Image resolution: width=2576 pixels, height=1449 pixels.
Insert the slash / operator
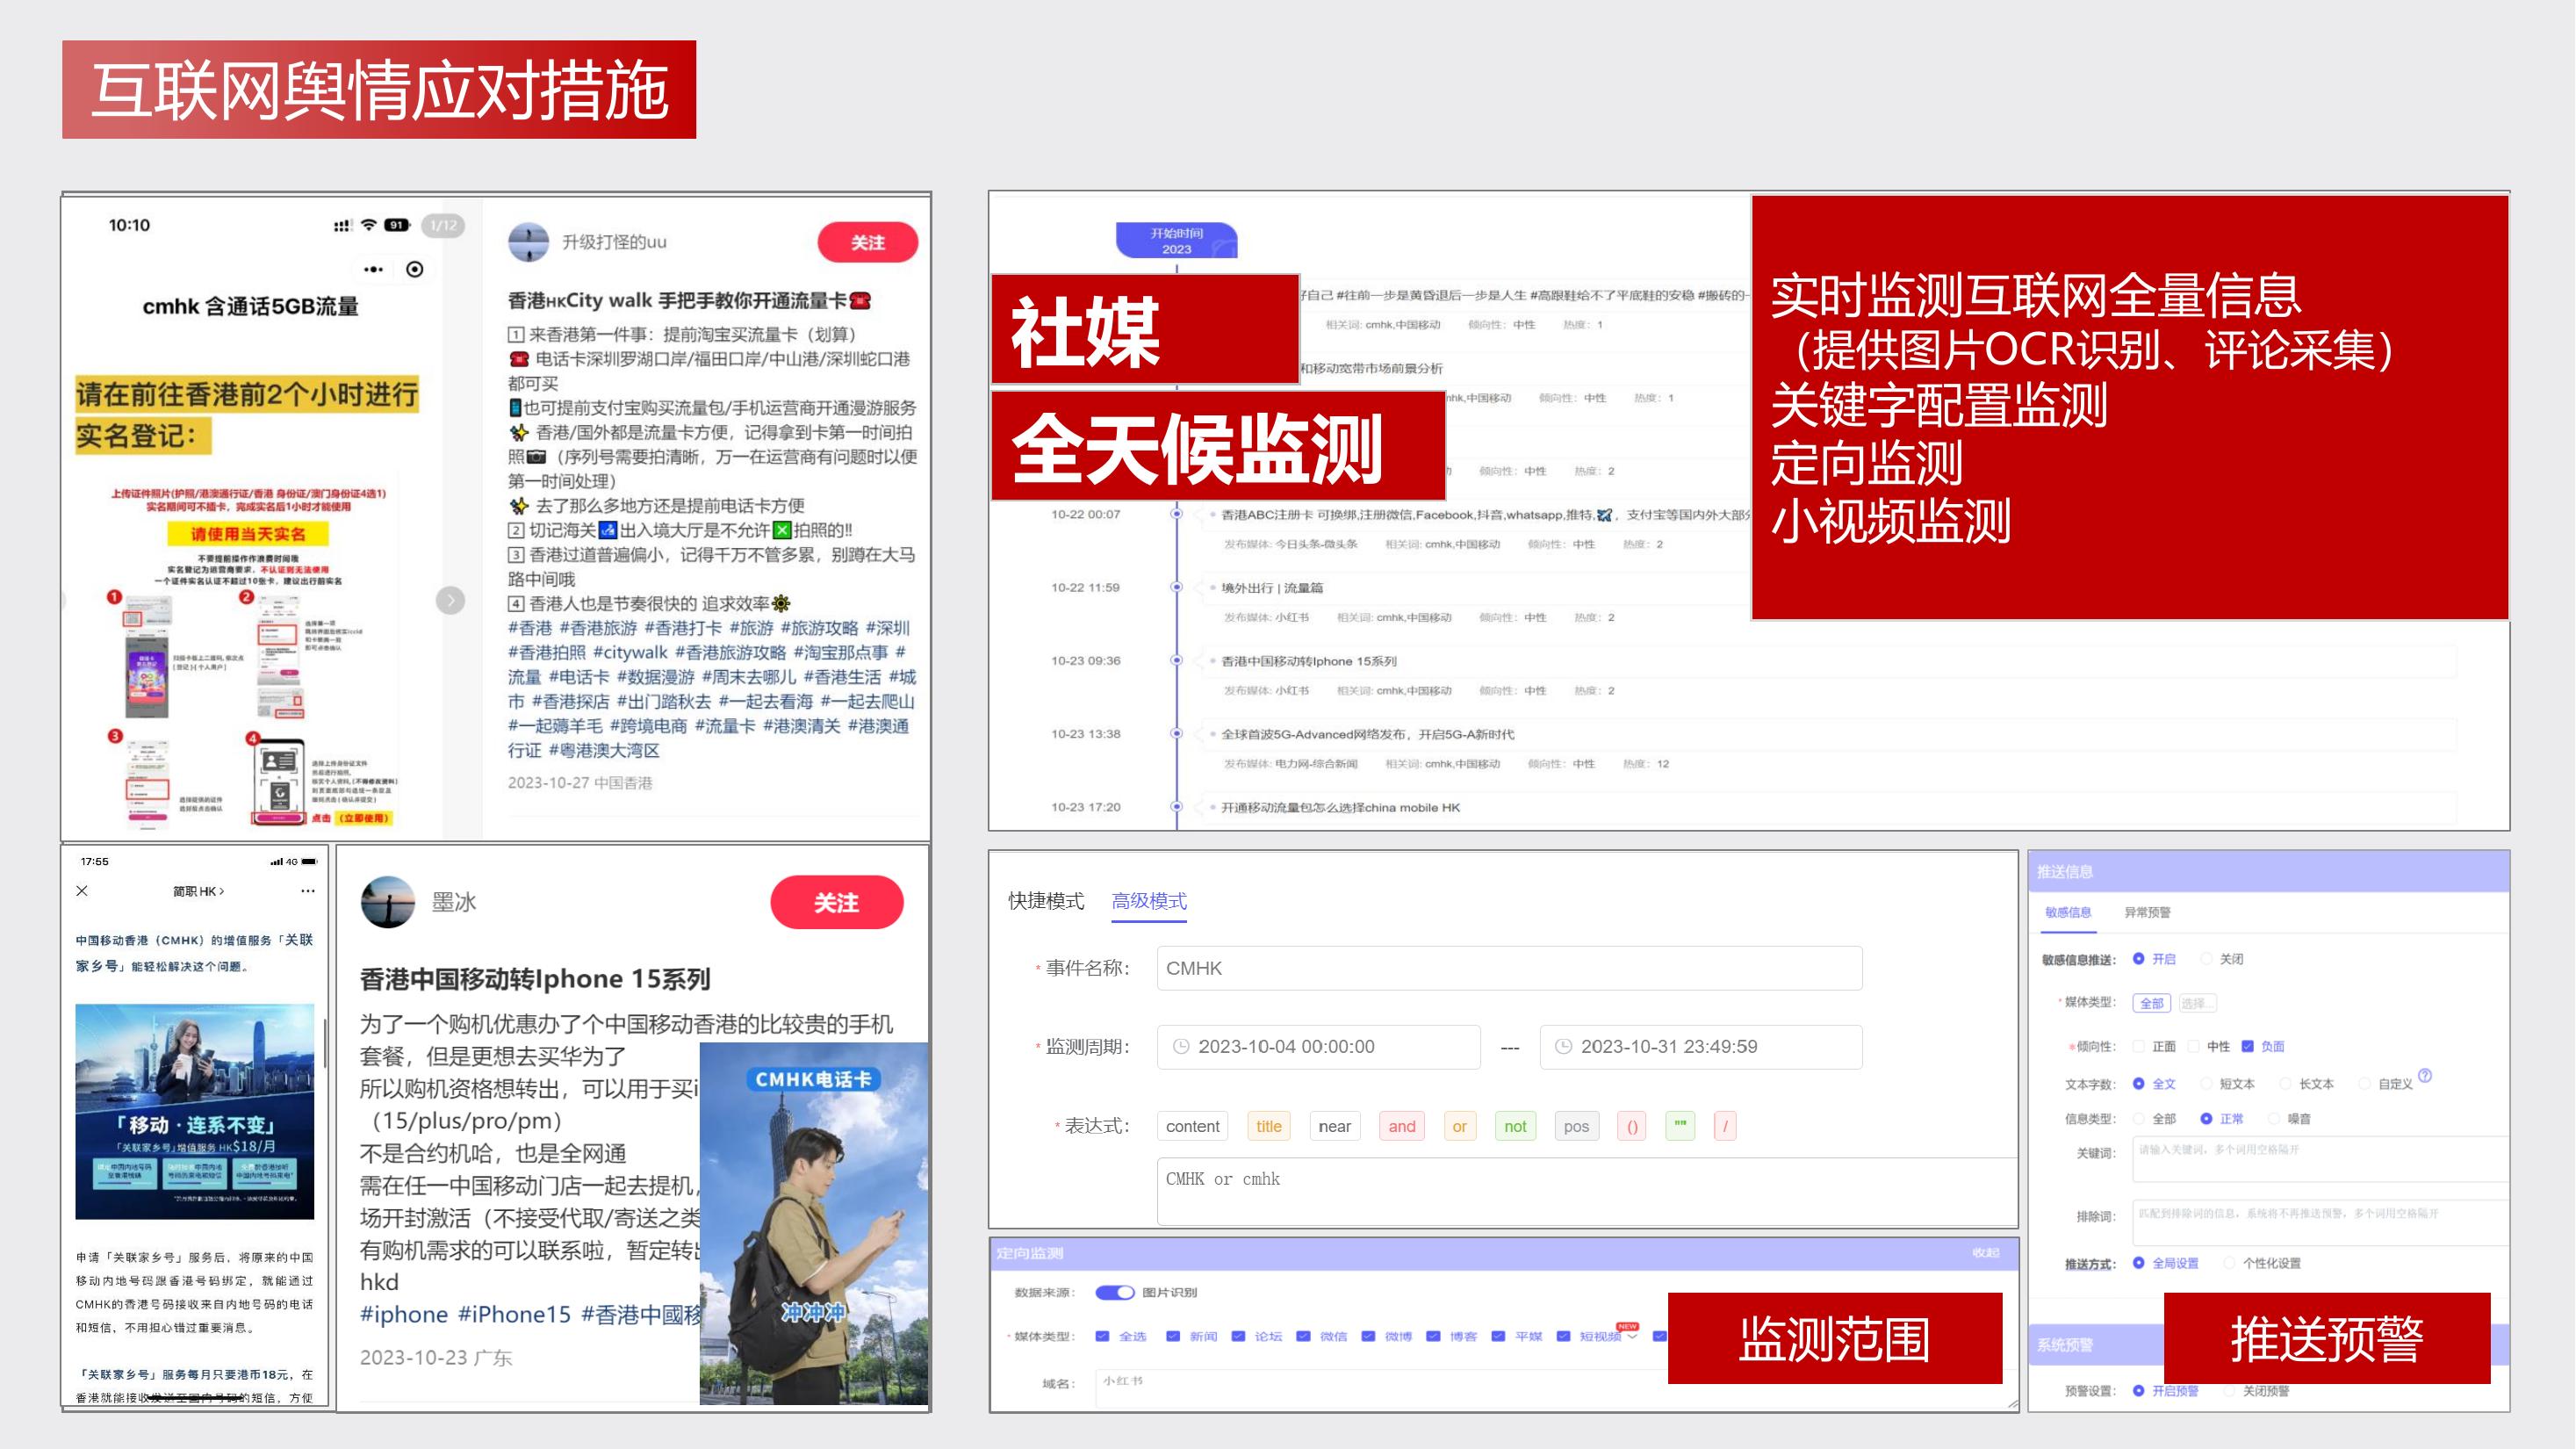coord(1725,1126)
